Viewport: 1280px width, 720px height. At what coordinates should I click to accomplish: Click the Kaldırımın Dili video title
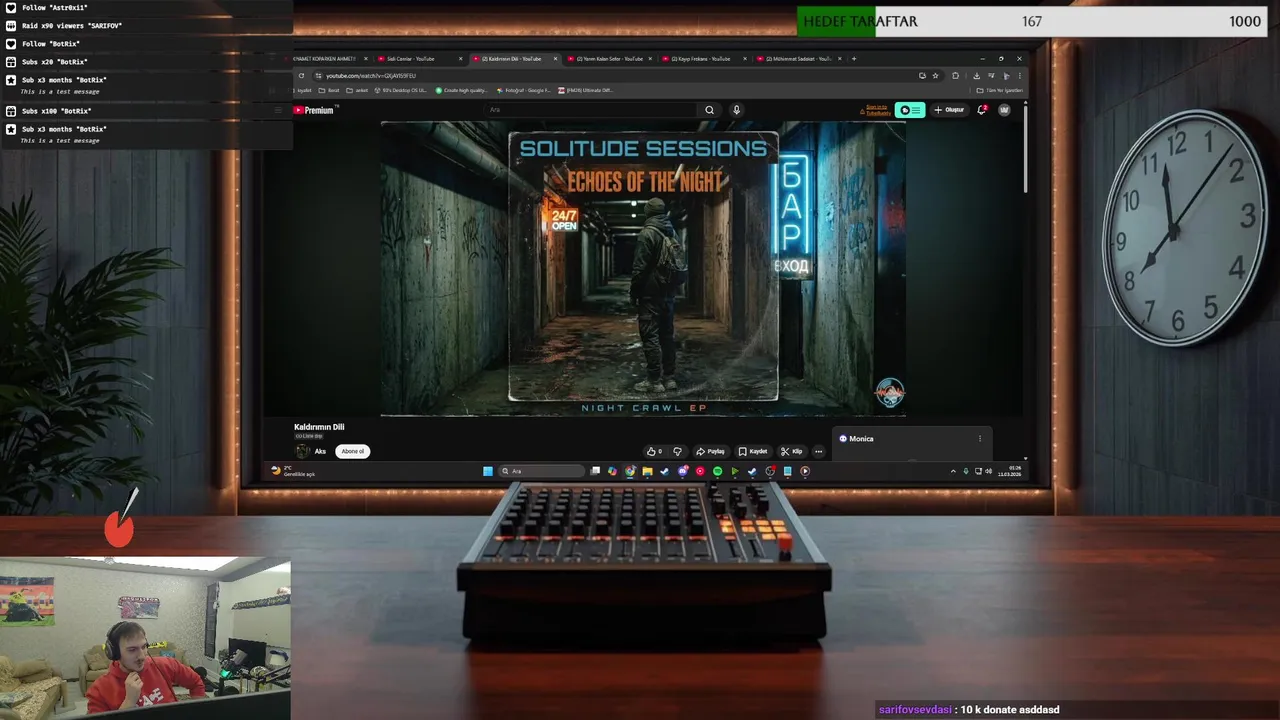(319, 427)
